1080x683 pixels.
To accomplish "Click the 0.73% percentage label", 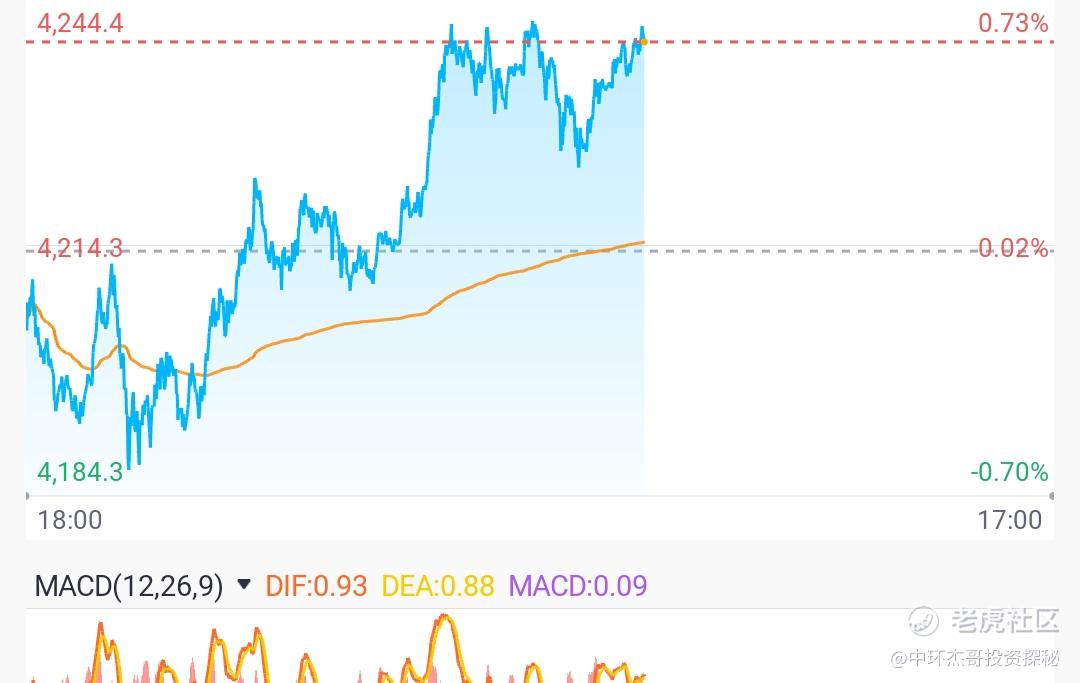I will 1013,23.
